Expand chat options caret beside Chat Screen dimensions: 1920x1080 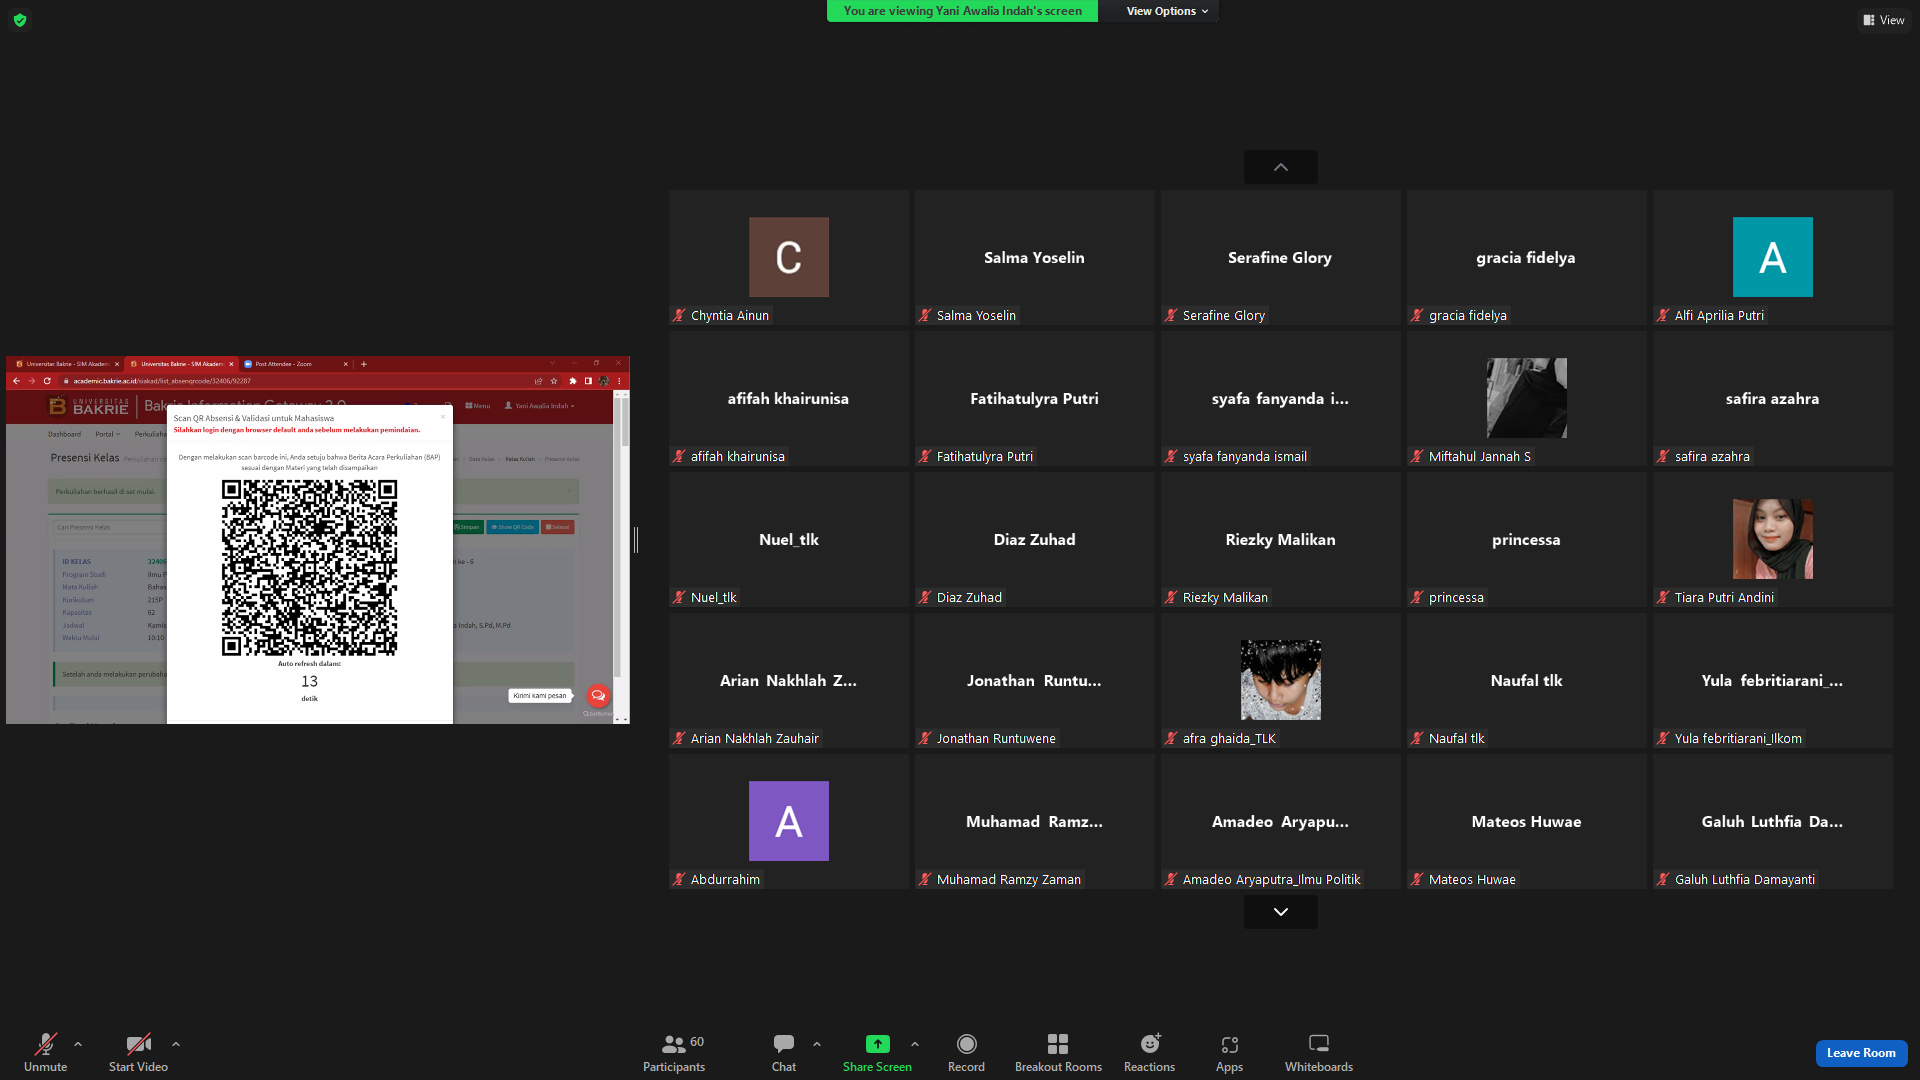(817, 1044)
